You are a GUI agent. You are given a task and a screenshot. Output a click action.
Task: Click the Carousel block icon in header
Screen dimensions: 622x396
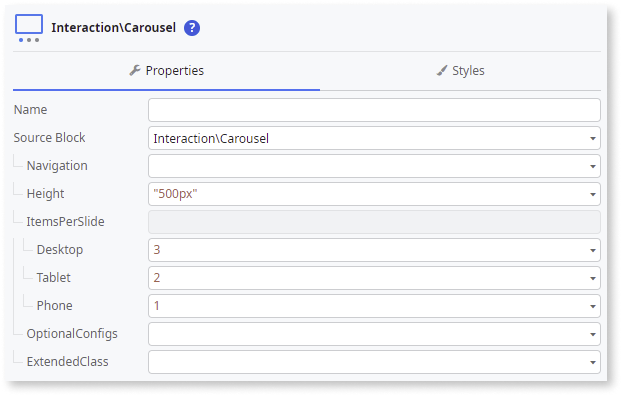29,28
